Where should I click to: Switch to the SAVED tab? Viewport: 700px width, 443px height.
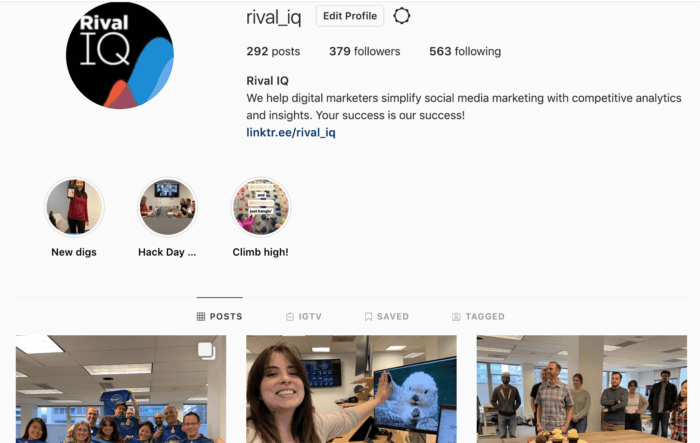coord(387,317)
